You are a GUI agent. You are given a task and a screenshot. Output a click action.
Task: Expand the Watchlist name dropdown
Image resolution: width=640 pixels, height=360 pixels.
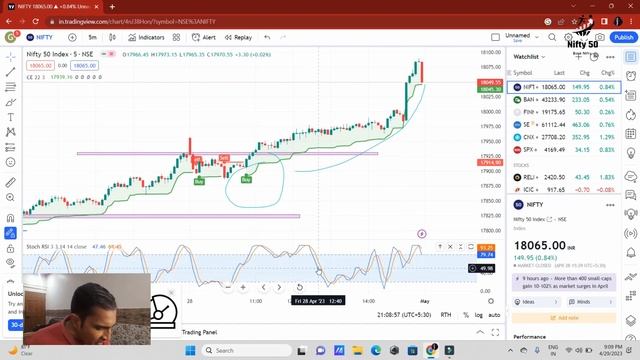click(x=529, y=57)
